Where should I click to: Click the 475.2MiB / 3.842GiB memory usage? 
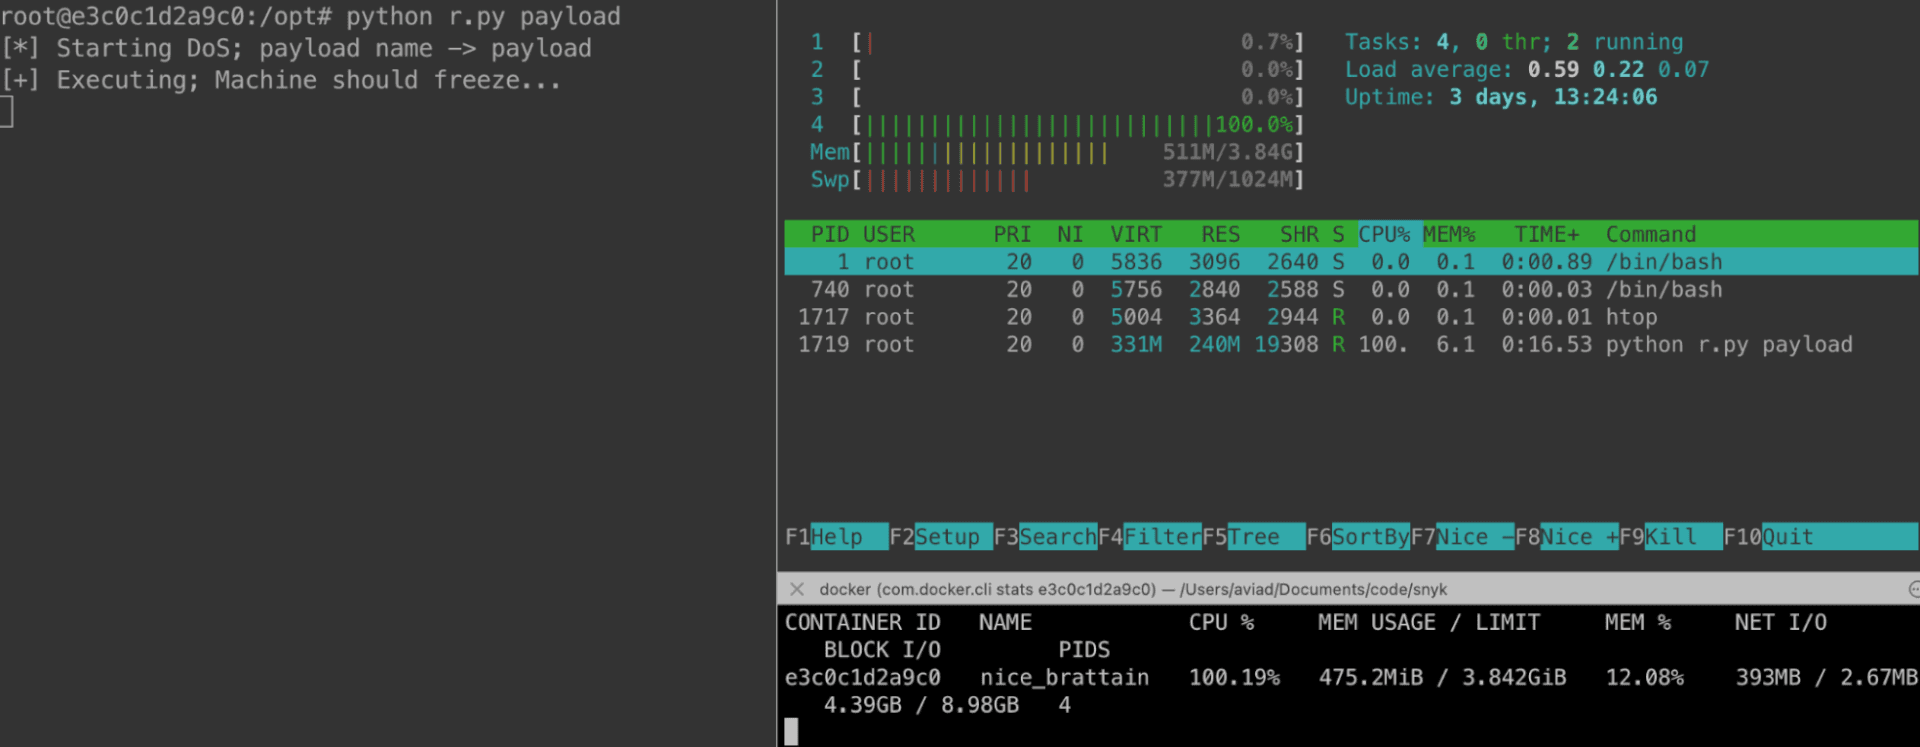pos(1442,677)
